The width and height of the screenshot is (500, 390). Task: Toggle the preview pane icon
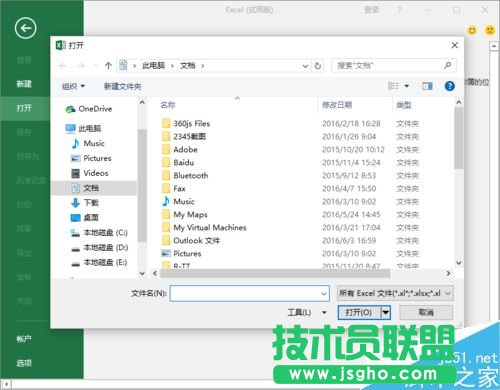[427, 86]
